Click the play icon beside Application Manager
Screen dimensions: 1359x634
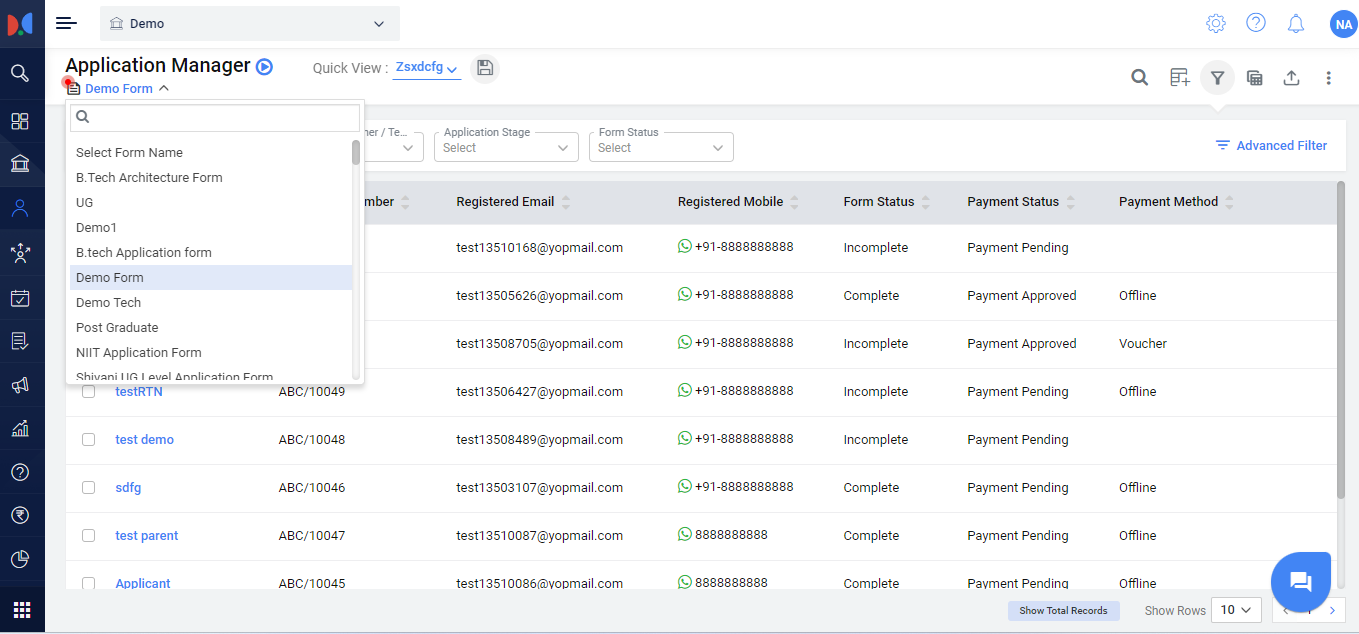pyautogui.click(x=264, y=67)
